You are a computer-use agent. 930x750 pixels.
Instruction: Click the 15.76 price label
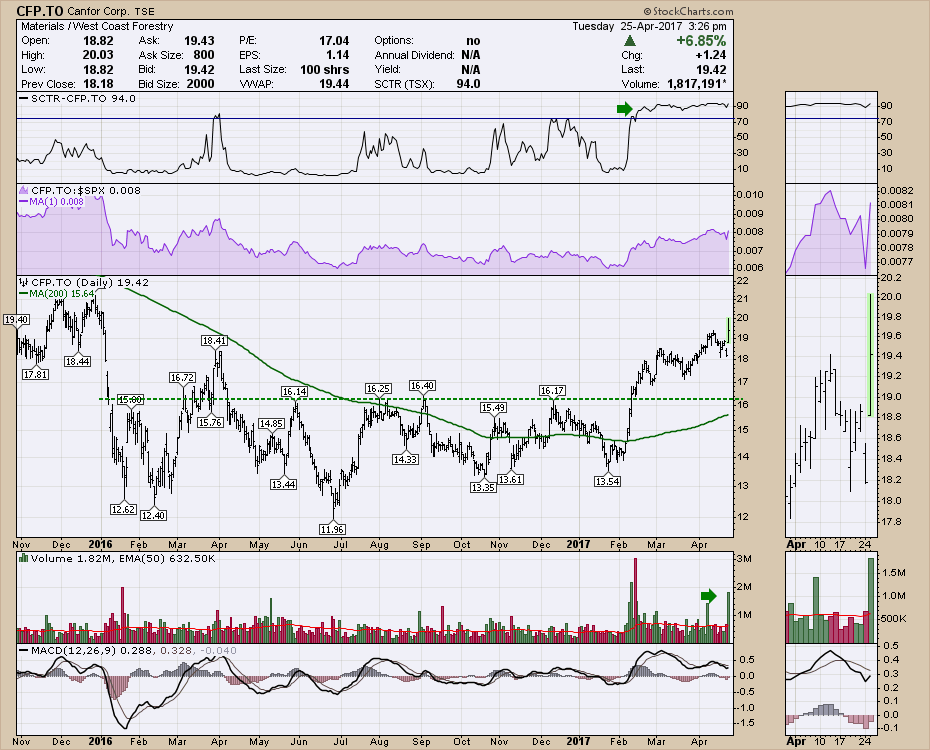pos(210,423)
